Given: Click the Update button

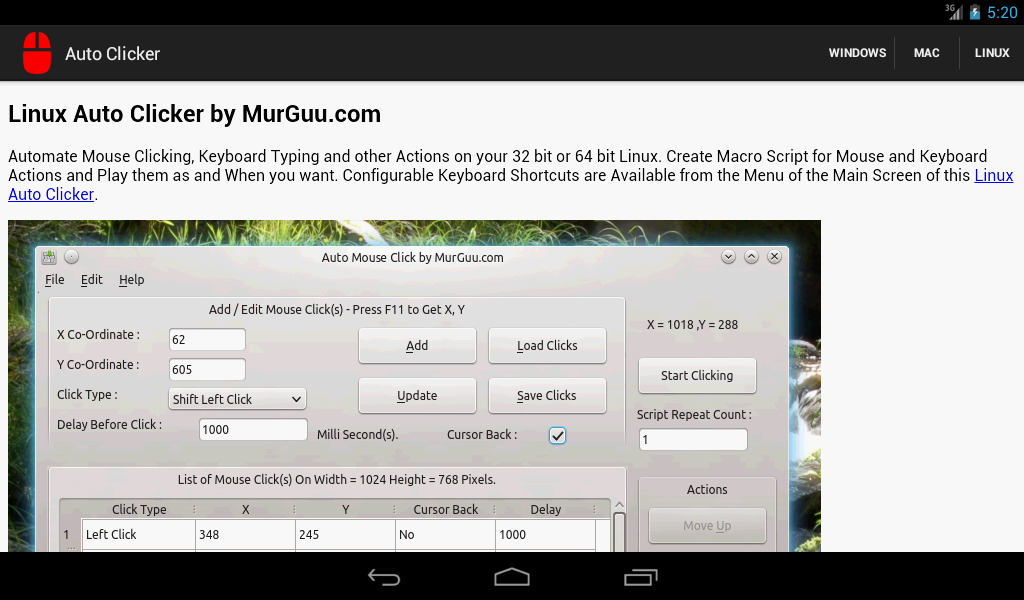Looking at the screenshot, I should coord(417,396).
